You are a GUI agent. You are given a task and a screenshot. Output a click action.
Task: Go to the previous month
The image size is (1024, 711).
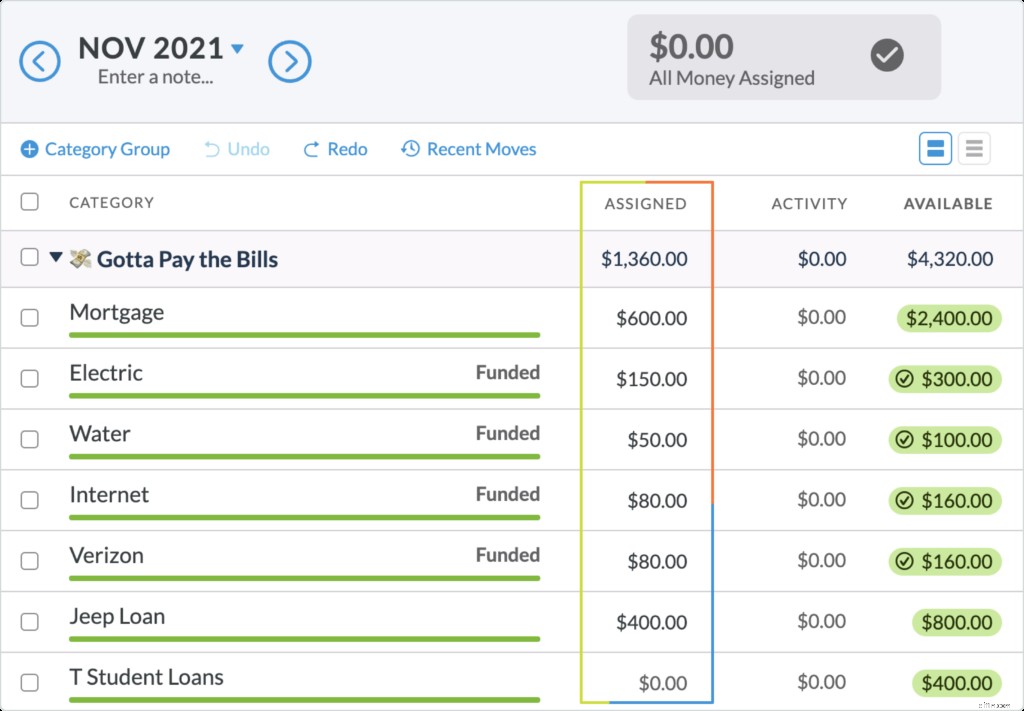(x=39, y=61)
